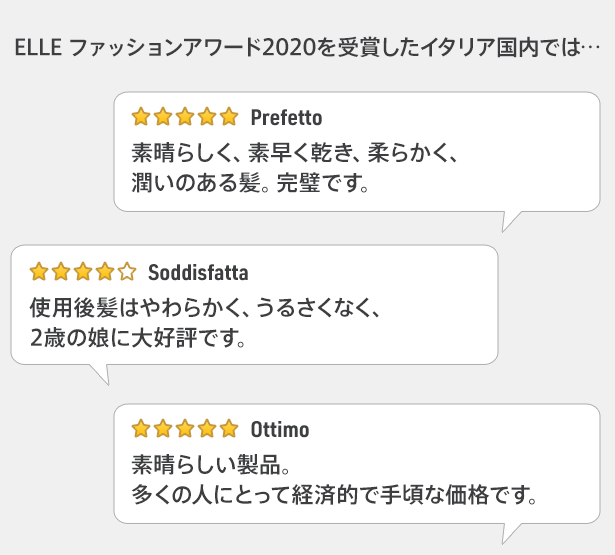
Task: Click the second star in Ottimo review
Action: pyautogui.click(x=163, y=428)
